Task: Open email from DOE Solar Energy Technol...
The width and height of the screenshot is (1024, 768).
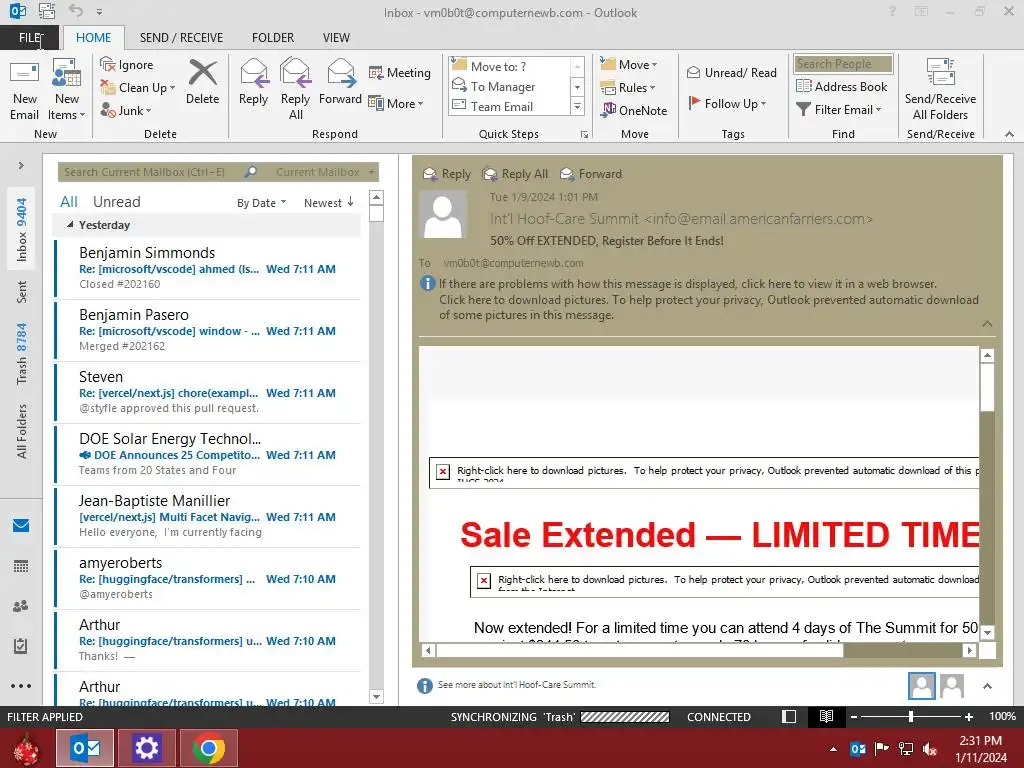Action: tap(208, 454)
